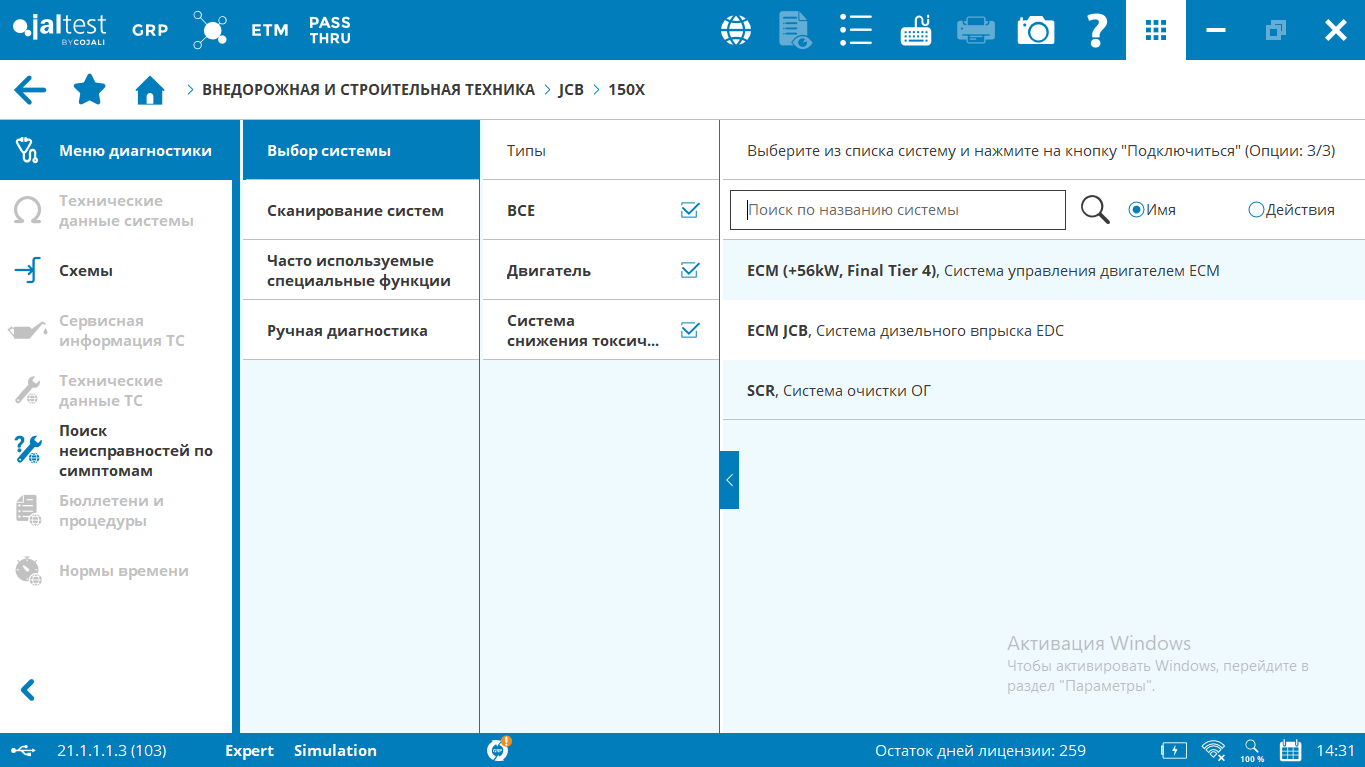This screenshot has height=767, width=1365.
Task: Open favorites with the star icon
Action: coord(90,90)
